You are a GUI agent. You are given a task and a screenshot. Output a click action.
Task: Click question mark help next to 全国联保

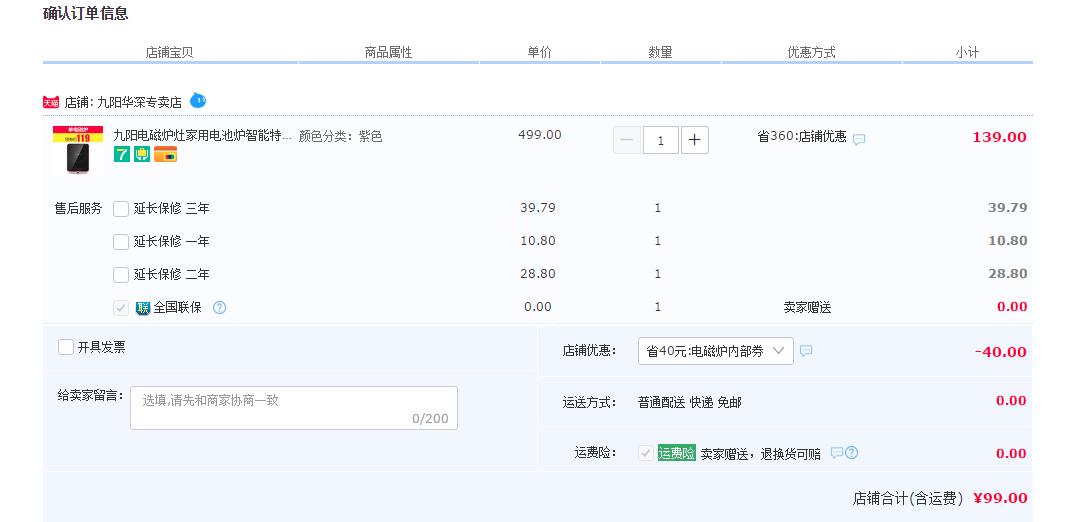[x=219, y=308]
